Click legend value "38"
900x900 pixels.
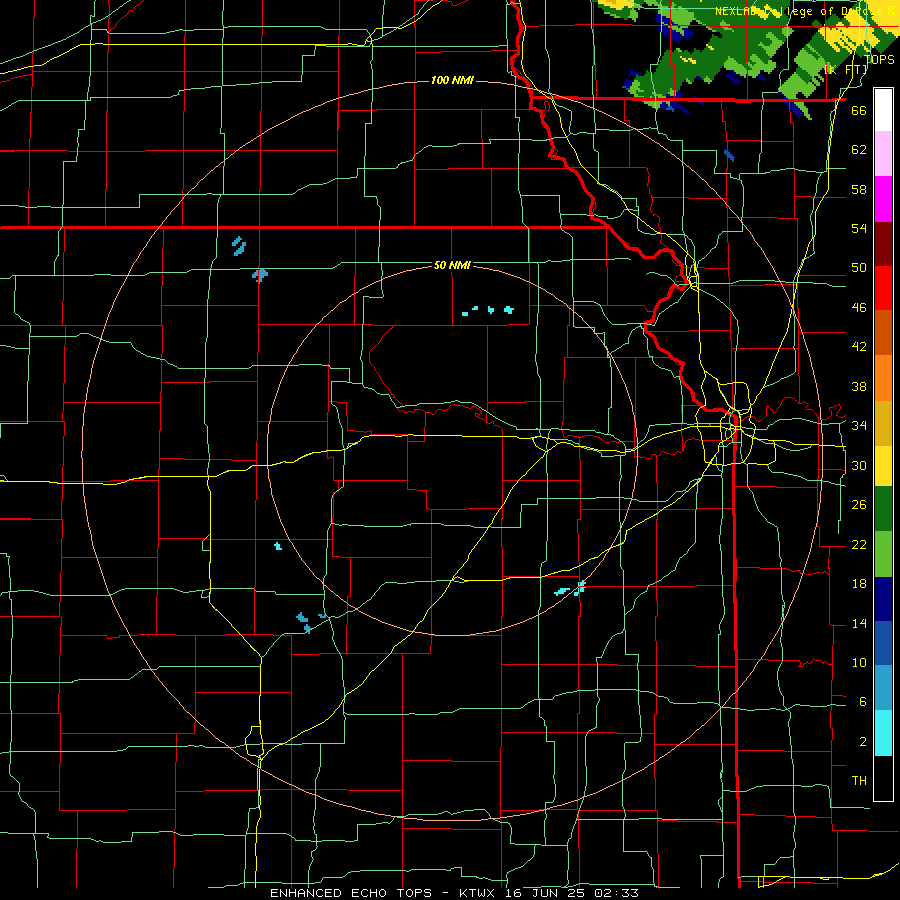coord(859,387)
